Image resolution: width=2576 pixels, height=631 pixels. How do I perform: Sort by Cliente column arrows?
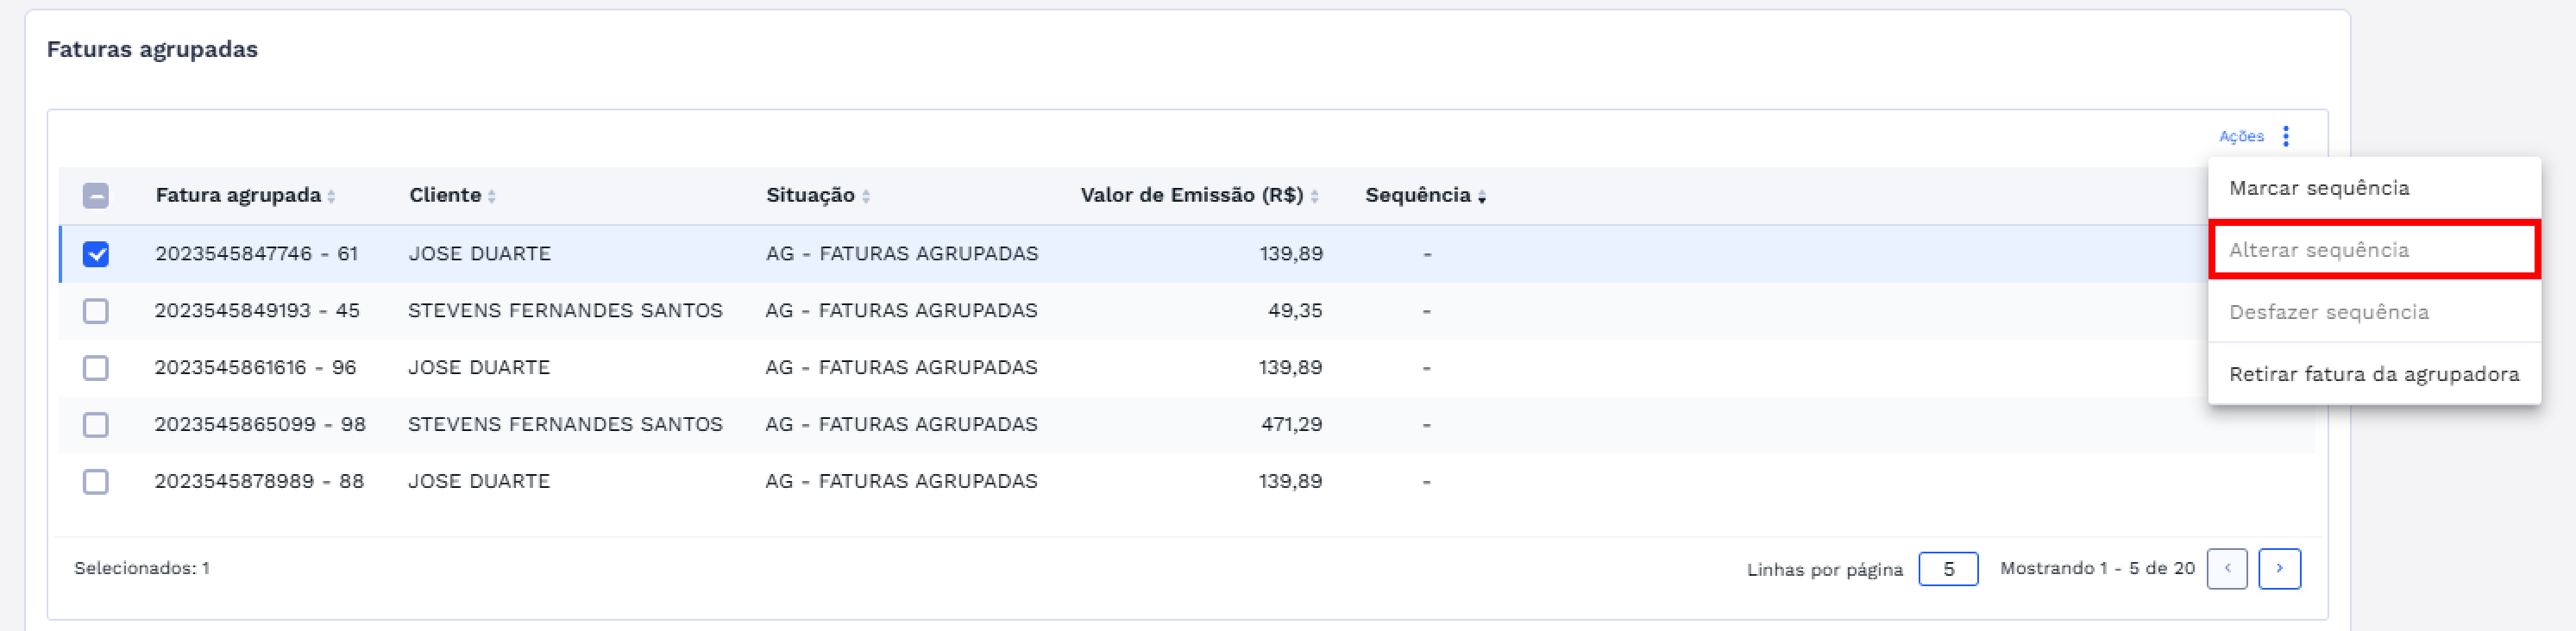click(x=492, y=197)
